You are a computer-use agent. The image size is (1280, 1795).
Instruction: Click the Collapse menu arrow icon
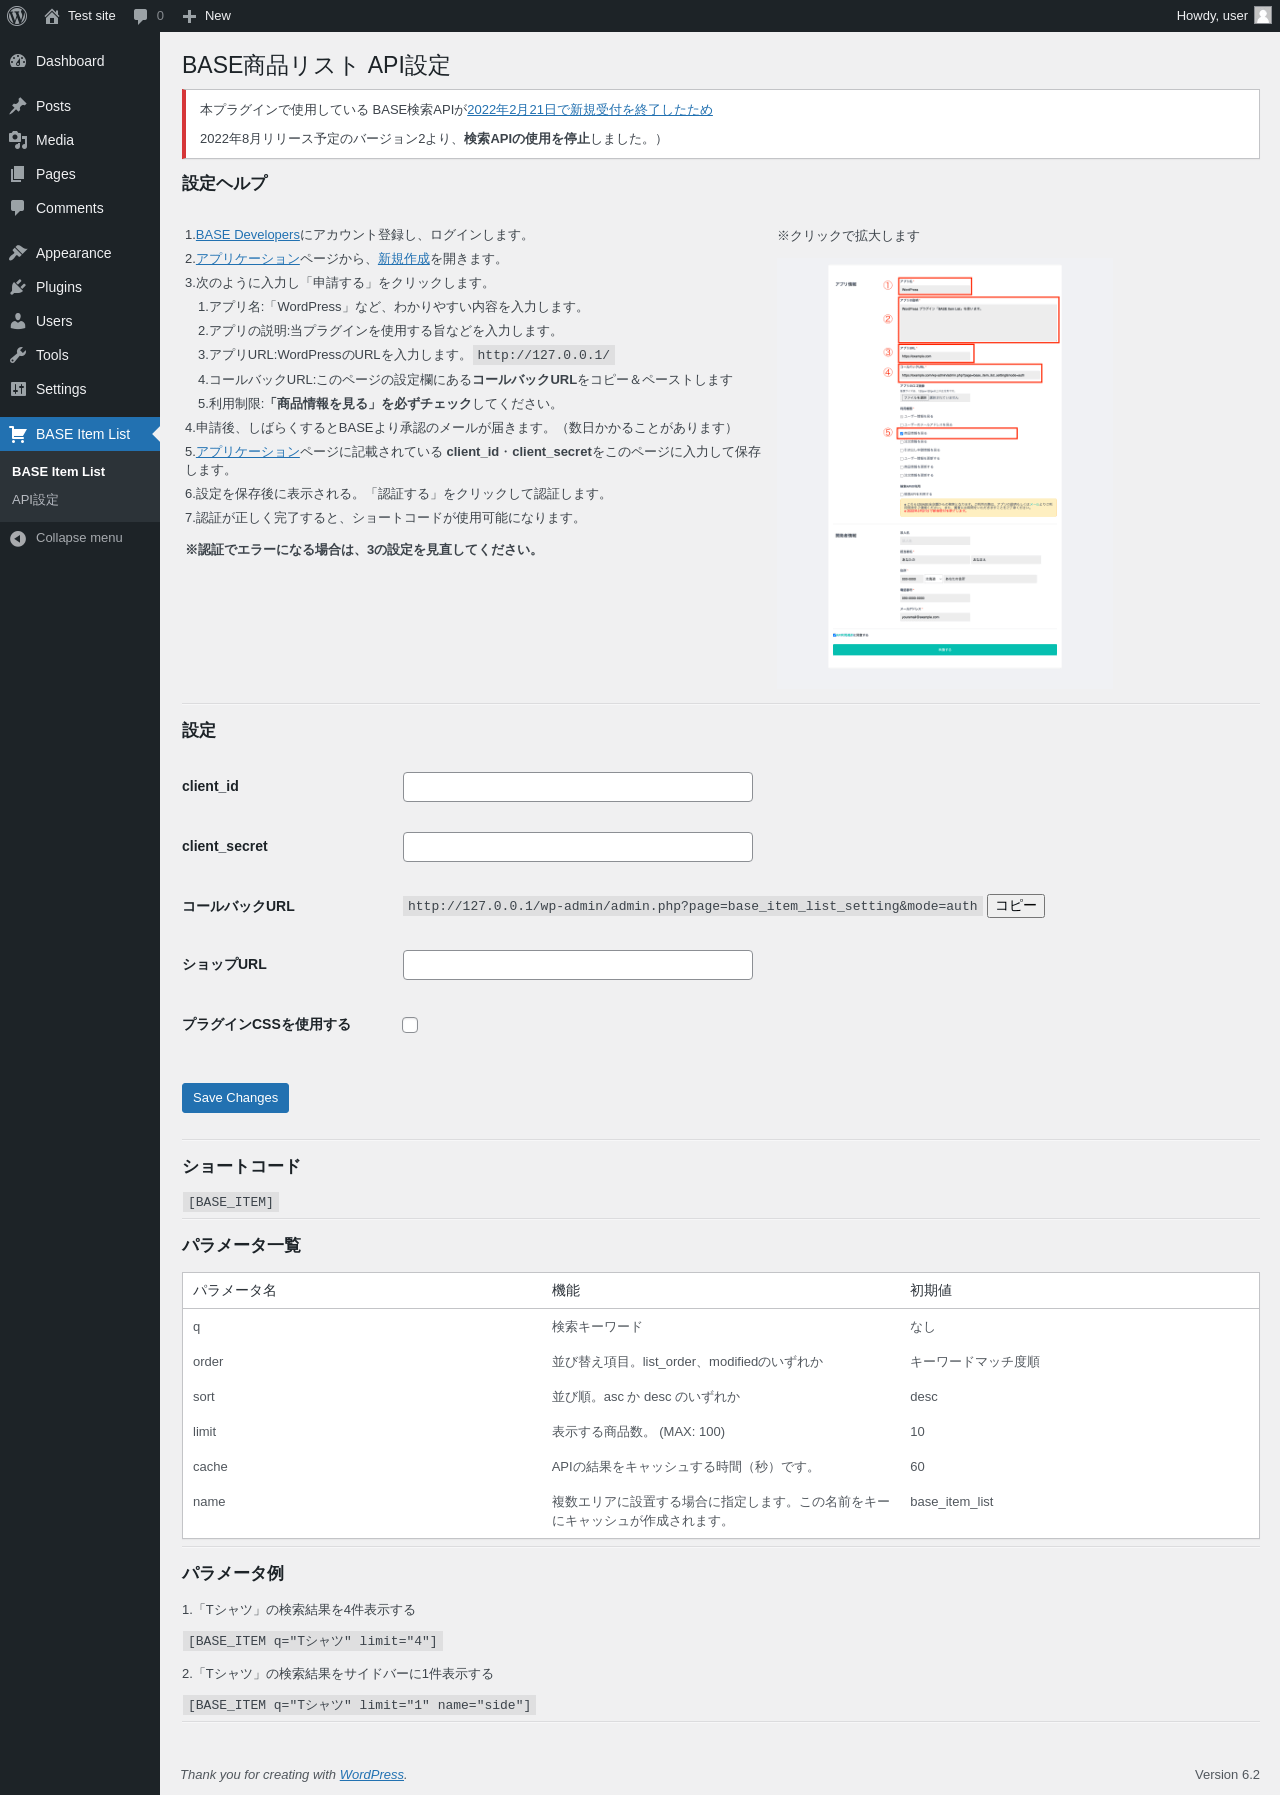(x=18, y=538)
